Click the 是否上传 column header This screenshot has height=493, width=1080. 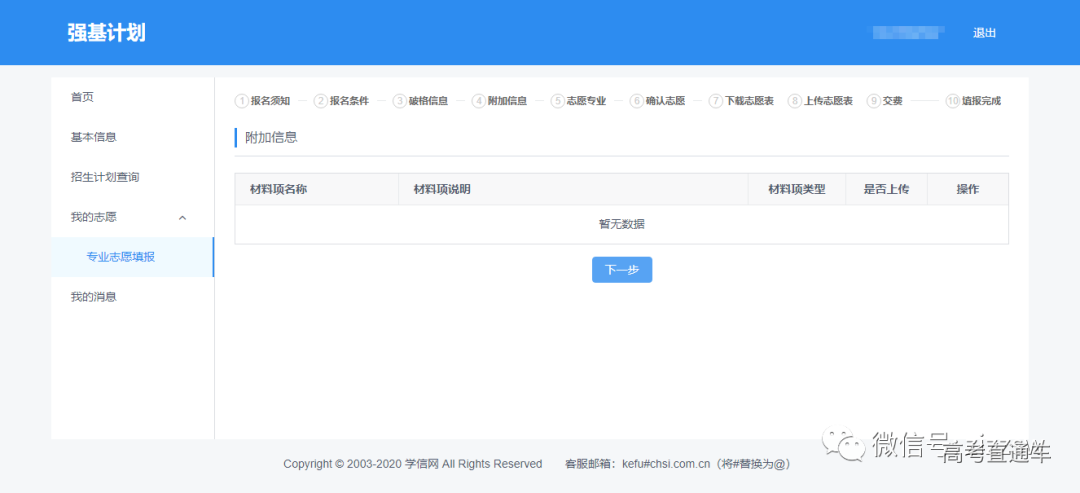click(x=886, y=189)
